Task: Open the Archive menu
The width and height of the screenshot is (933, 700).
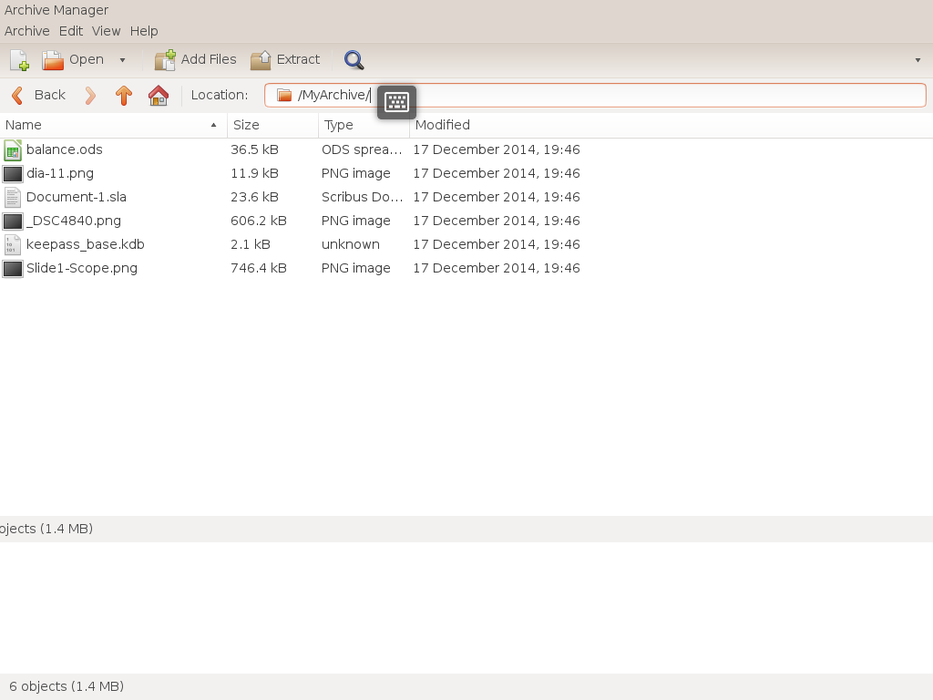Action: 27,31
